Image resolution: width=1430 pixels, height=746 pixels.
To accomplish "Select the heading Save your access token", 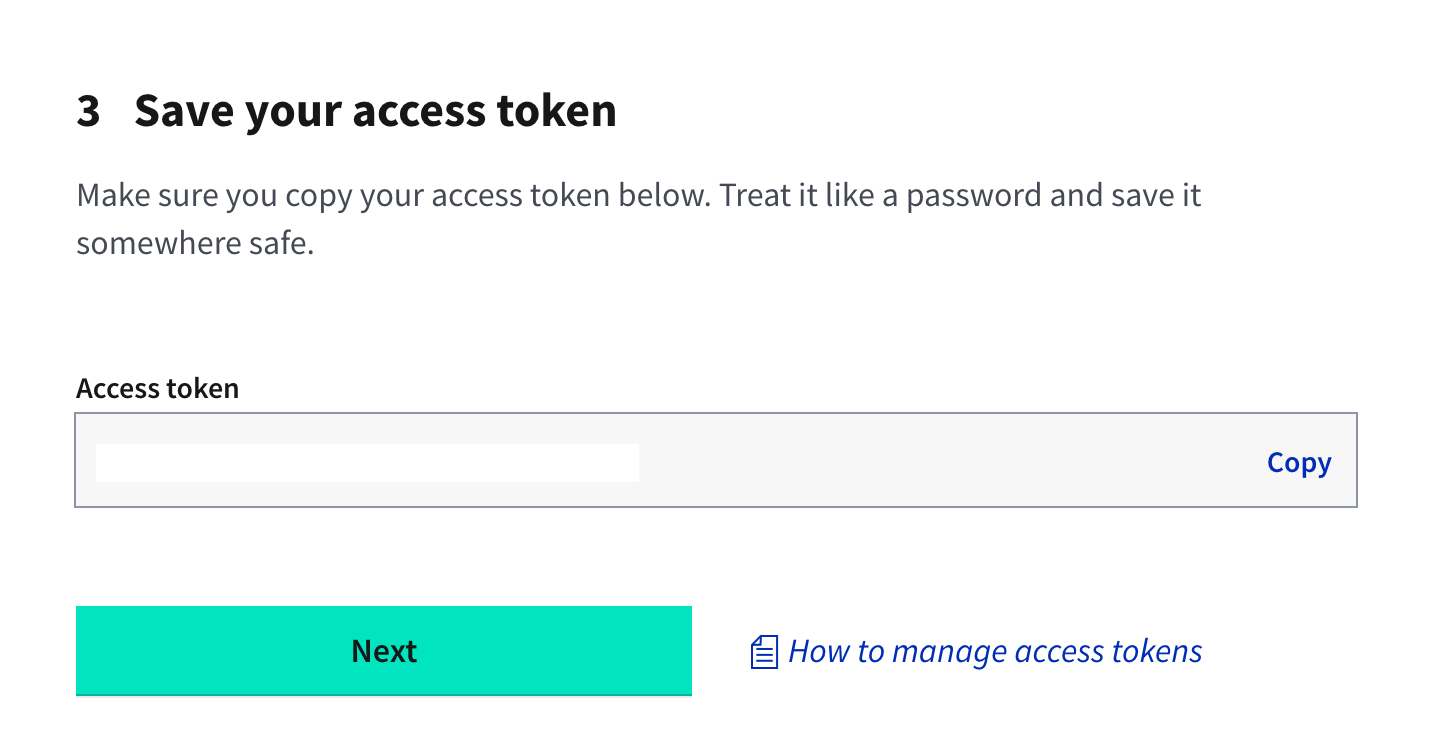I will coord(377,110).
